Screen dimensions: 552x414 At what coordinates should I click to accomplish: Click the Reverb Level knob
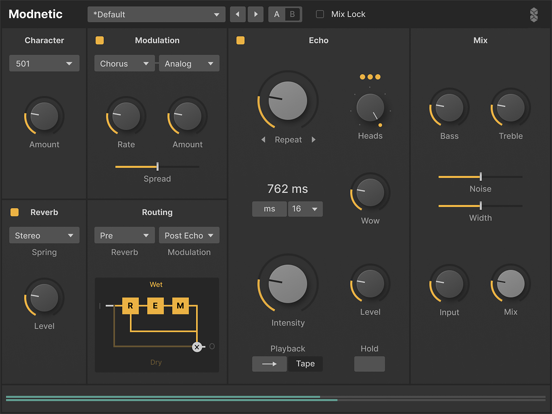click(44, 297)
